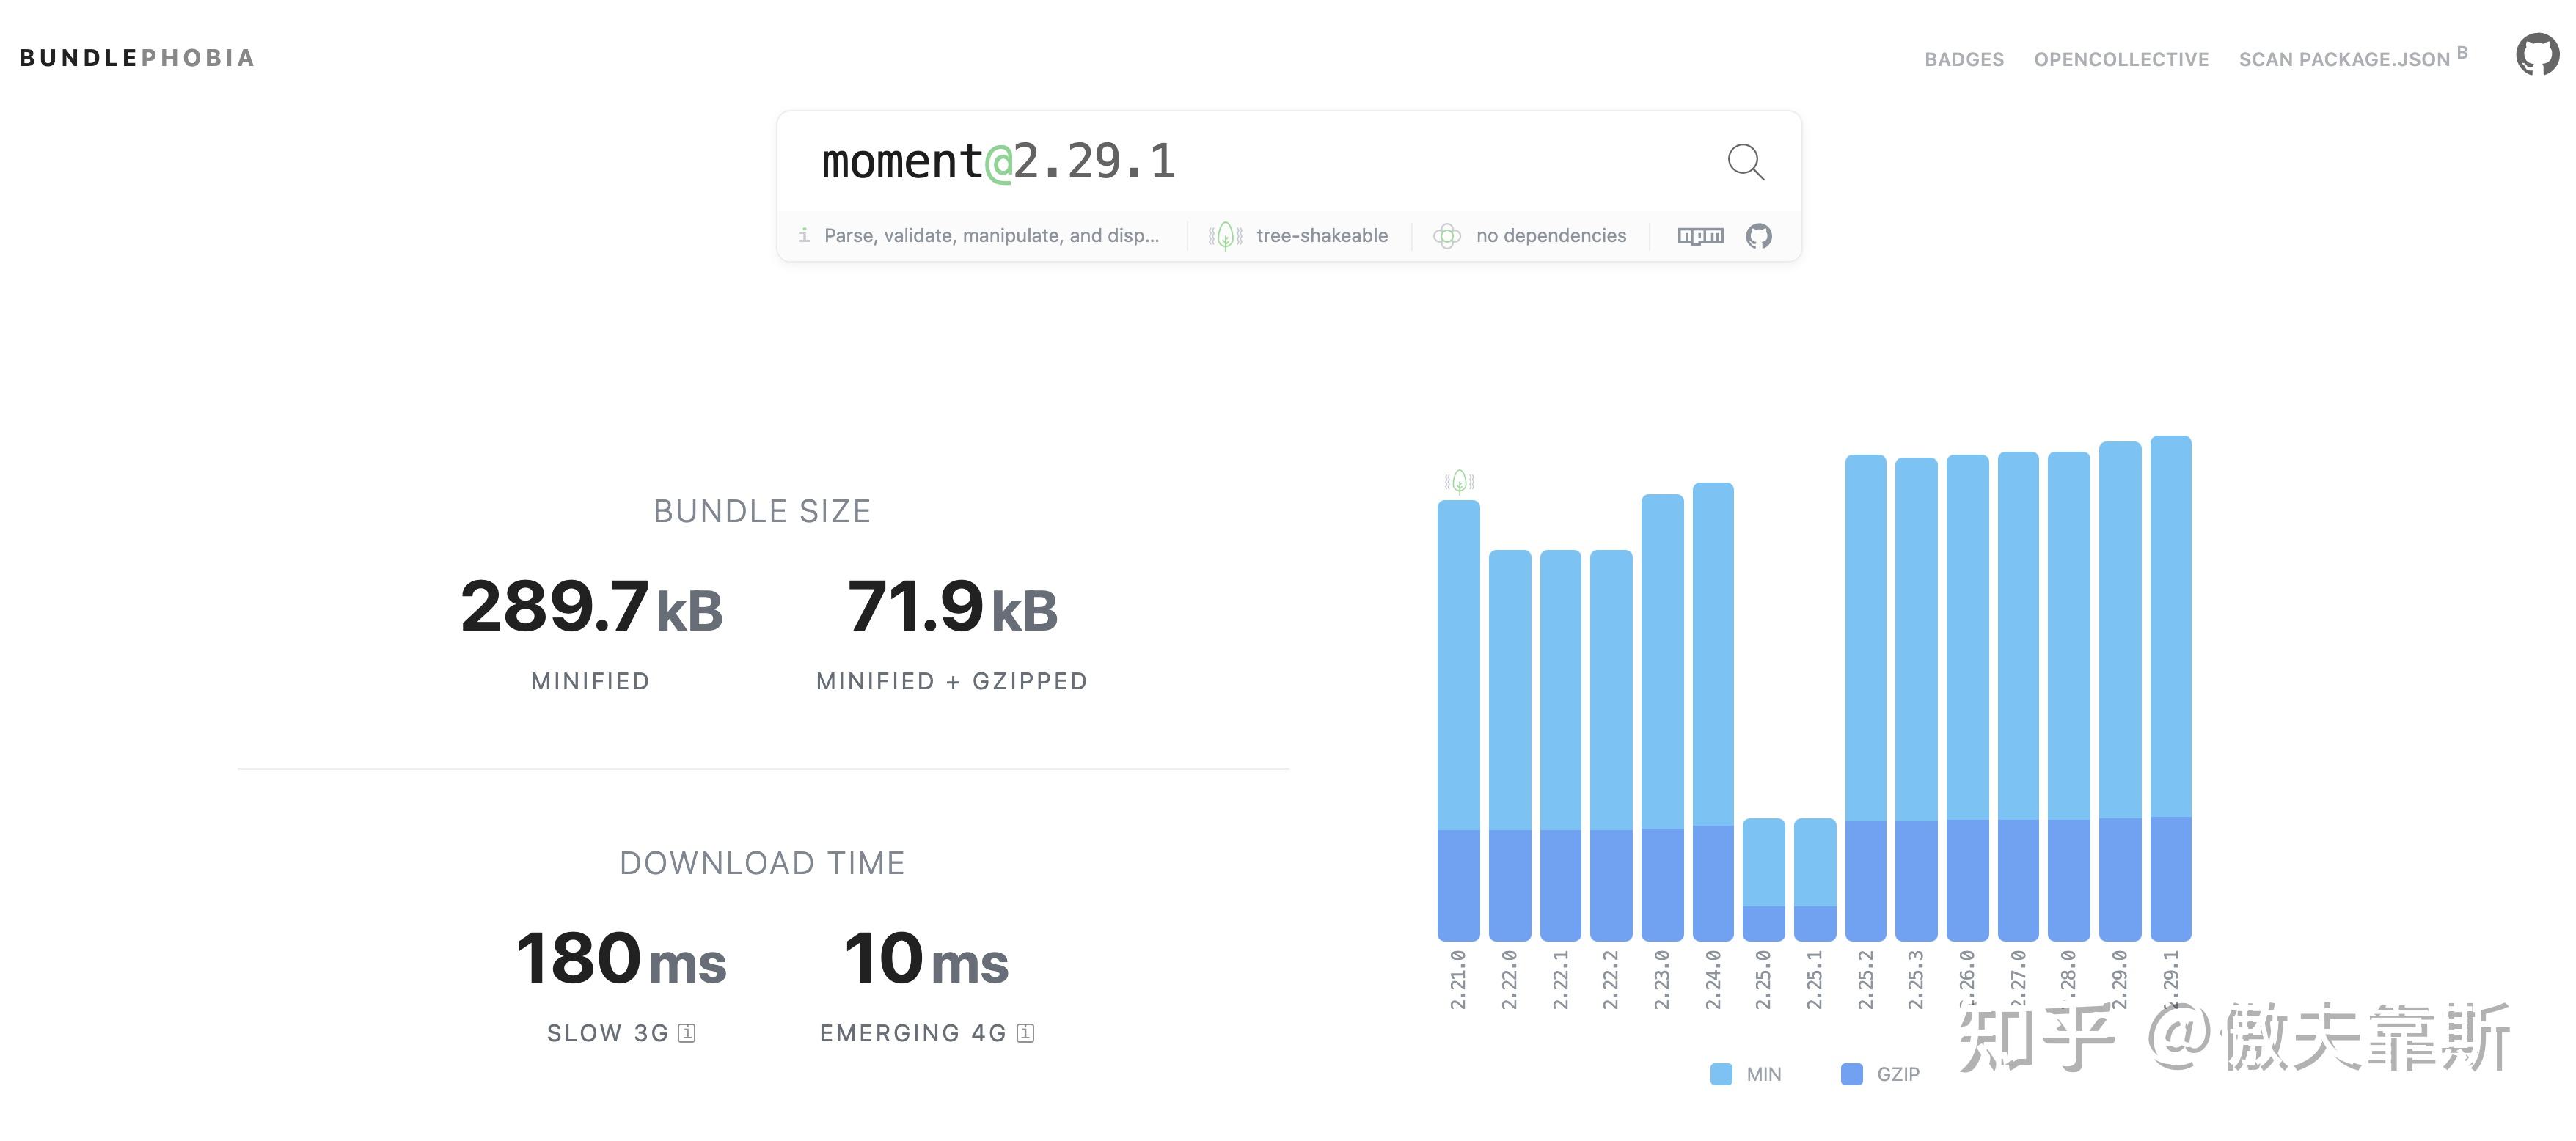
Task: Click the search magnifier icon
Action: point(1745,161)
